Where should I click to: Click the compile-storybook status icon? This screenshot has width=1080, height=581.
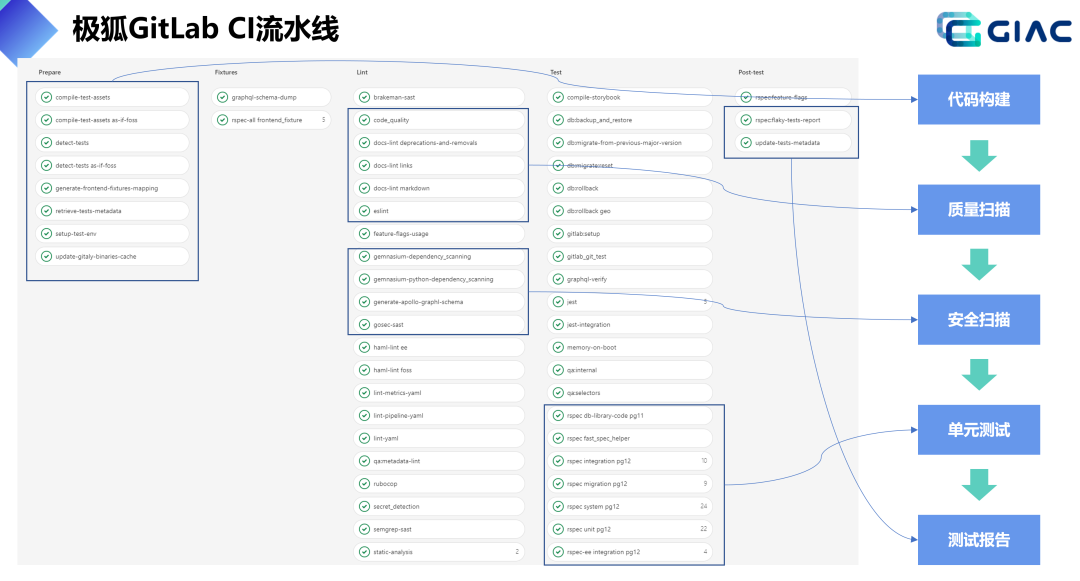[x=558, y=97]
